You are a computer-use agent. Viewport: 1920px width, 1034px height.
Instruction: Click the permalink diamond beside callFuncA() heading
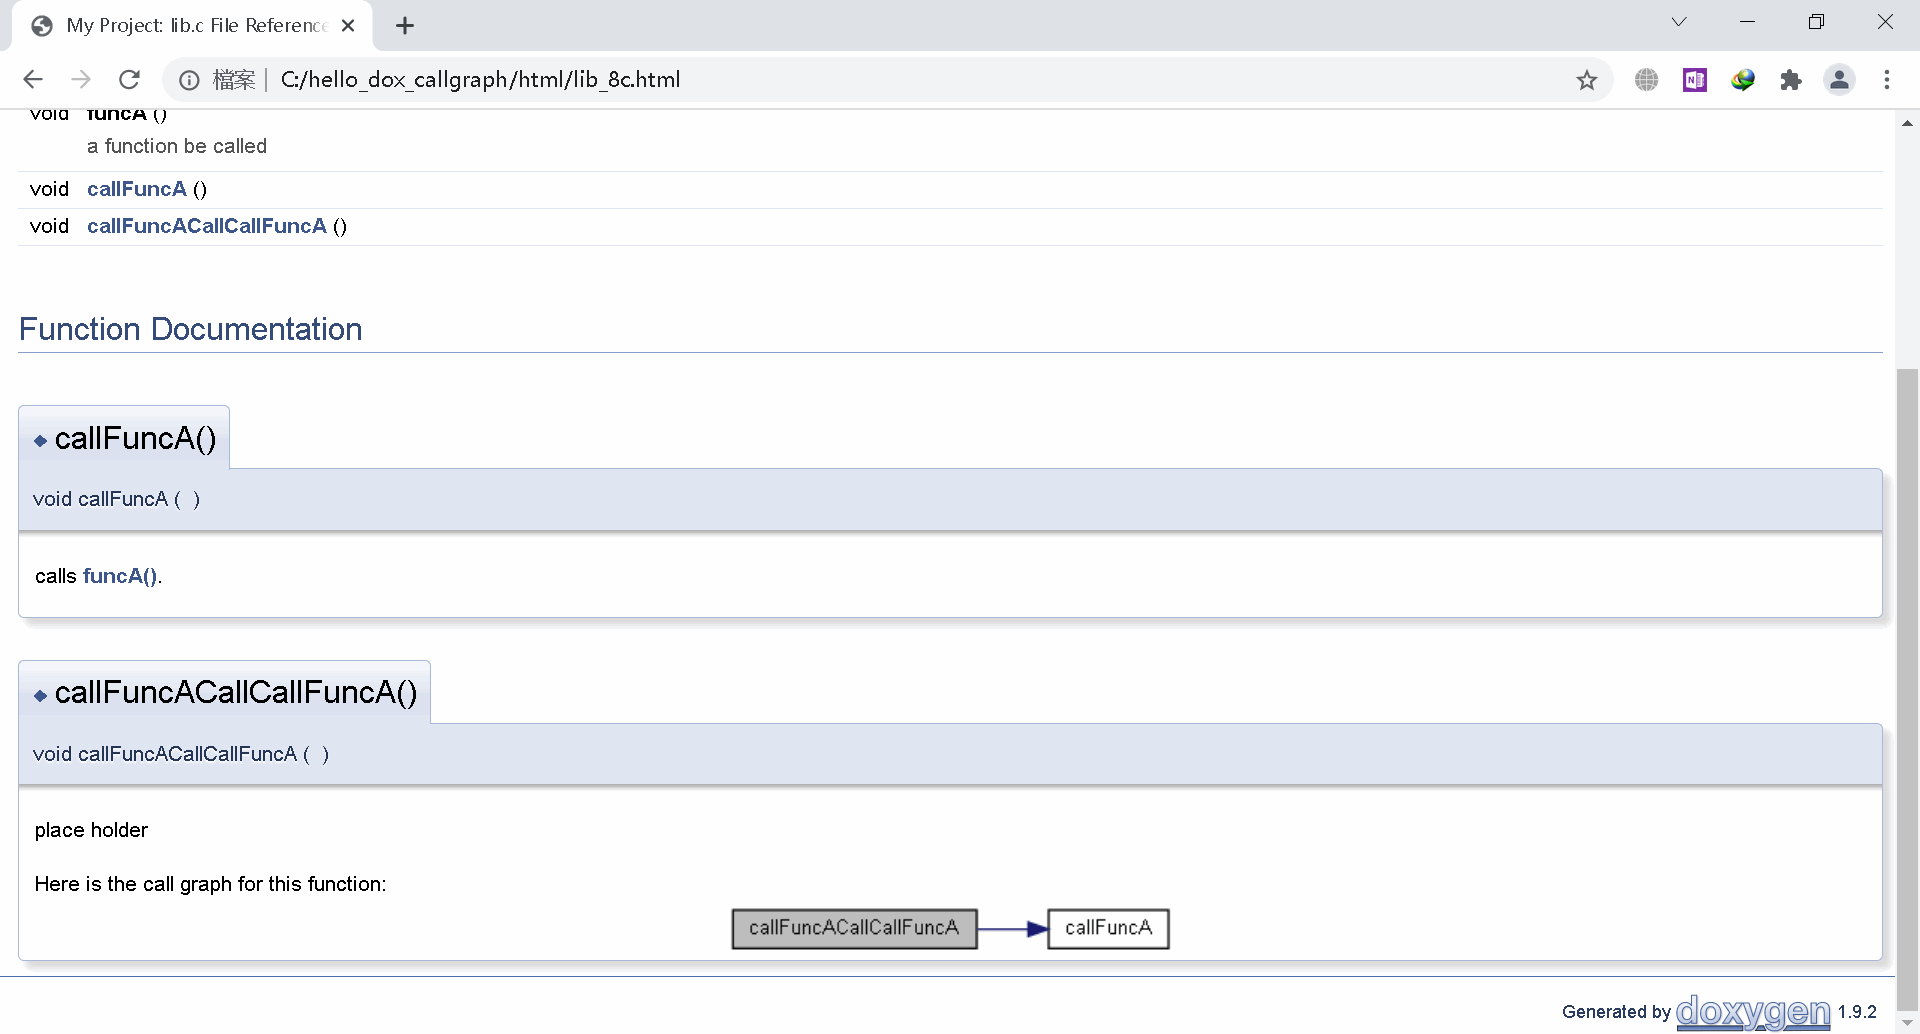coord(40,441)
